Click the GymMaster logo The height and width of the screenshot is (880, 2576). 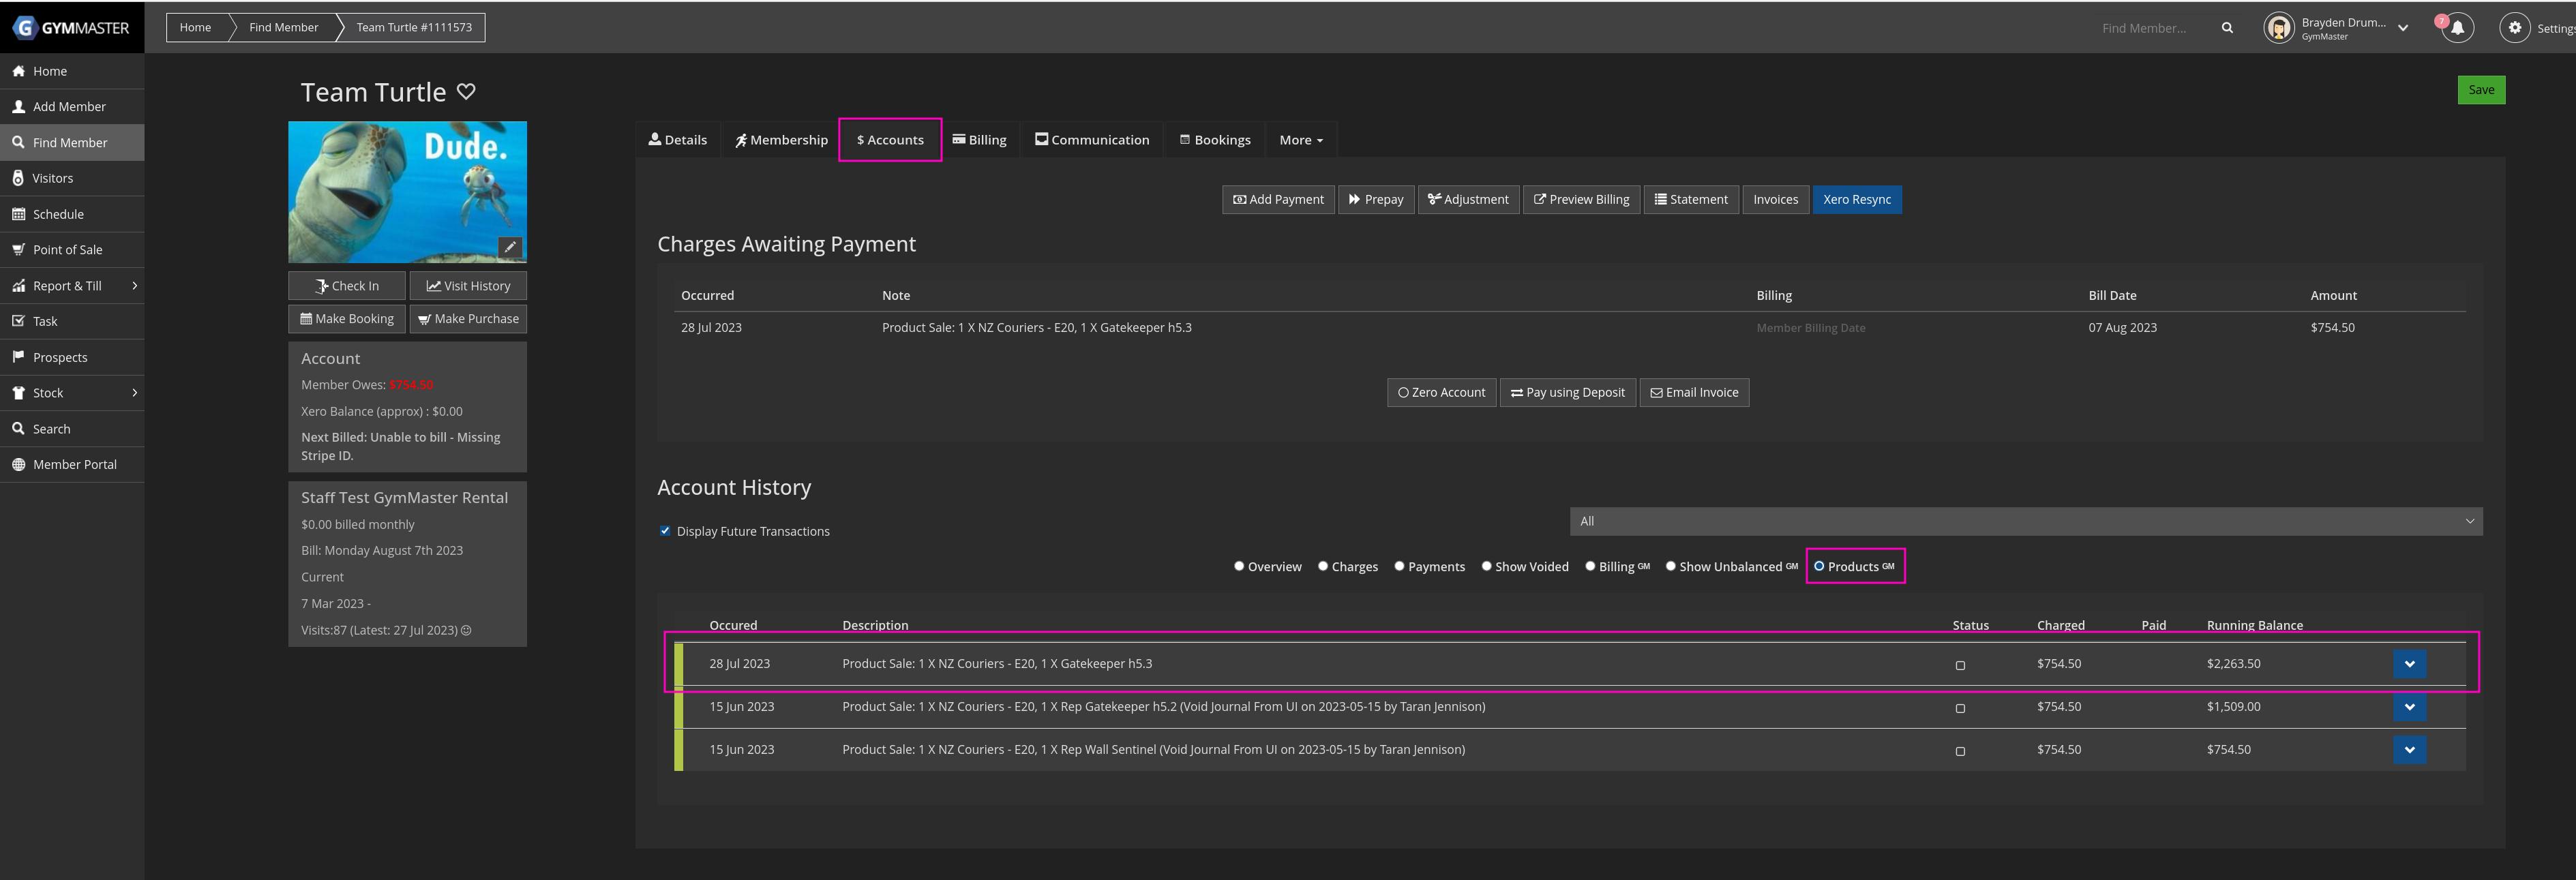(71, 27)
